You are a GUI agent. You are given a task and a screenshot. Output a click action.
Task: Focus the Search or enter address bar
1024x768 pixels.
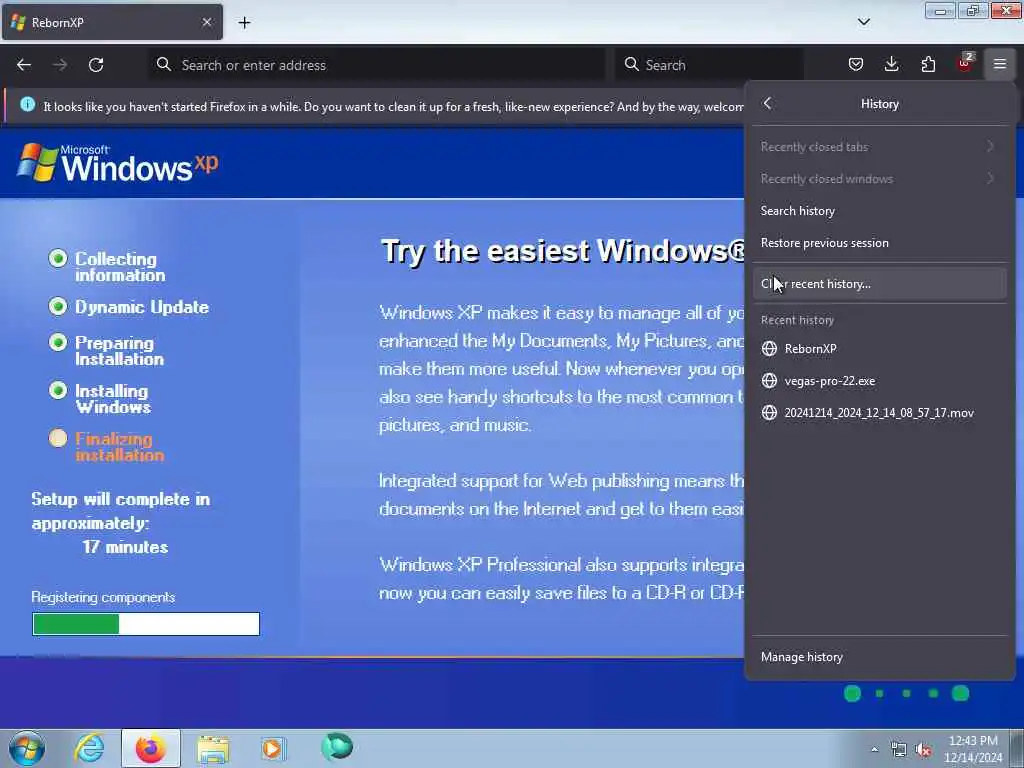377,65
